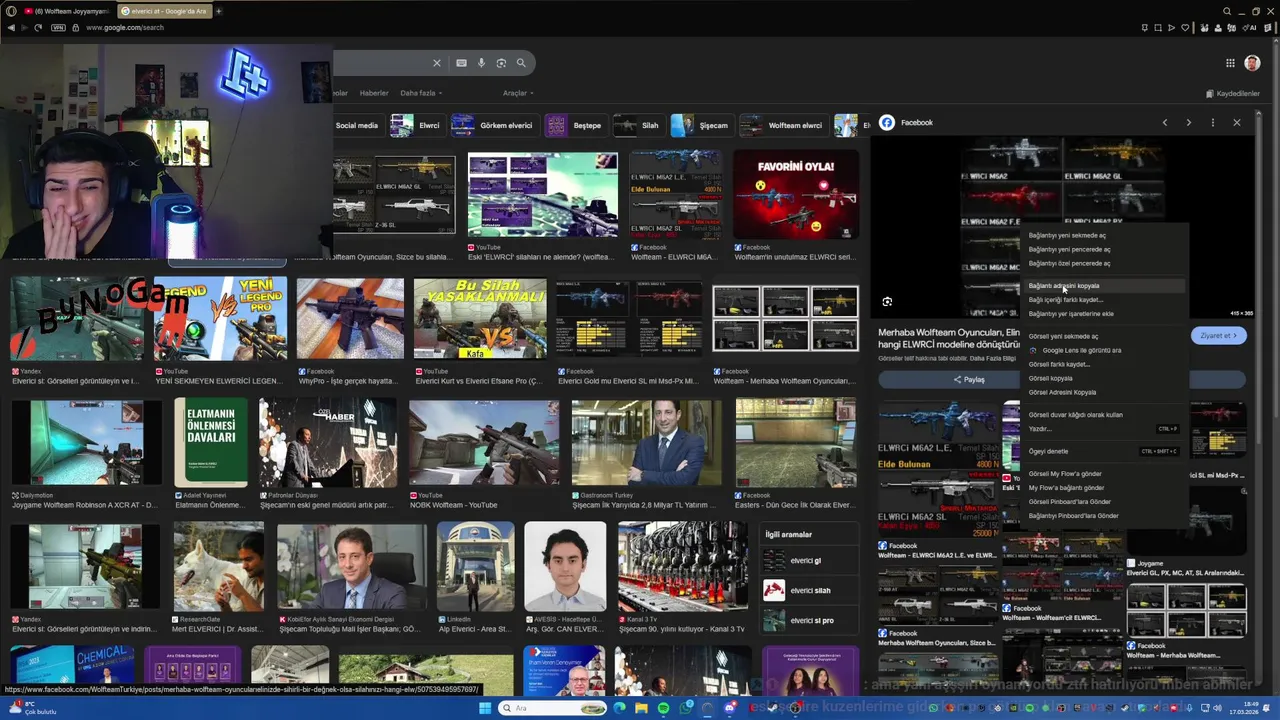
Task: Choose Görseli duvar kâğıdı olarak kullan
Action: pyautogui.click(x=1075, y=414)
